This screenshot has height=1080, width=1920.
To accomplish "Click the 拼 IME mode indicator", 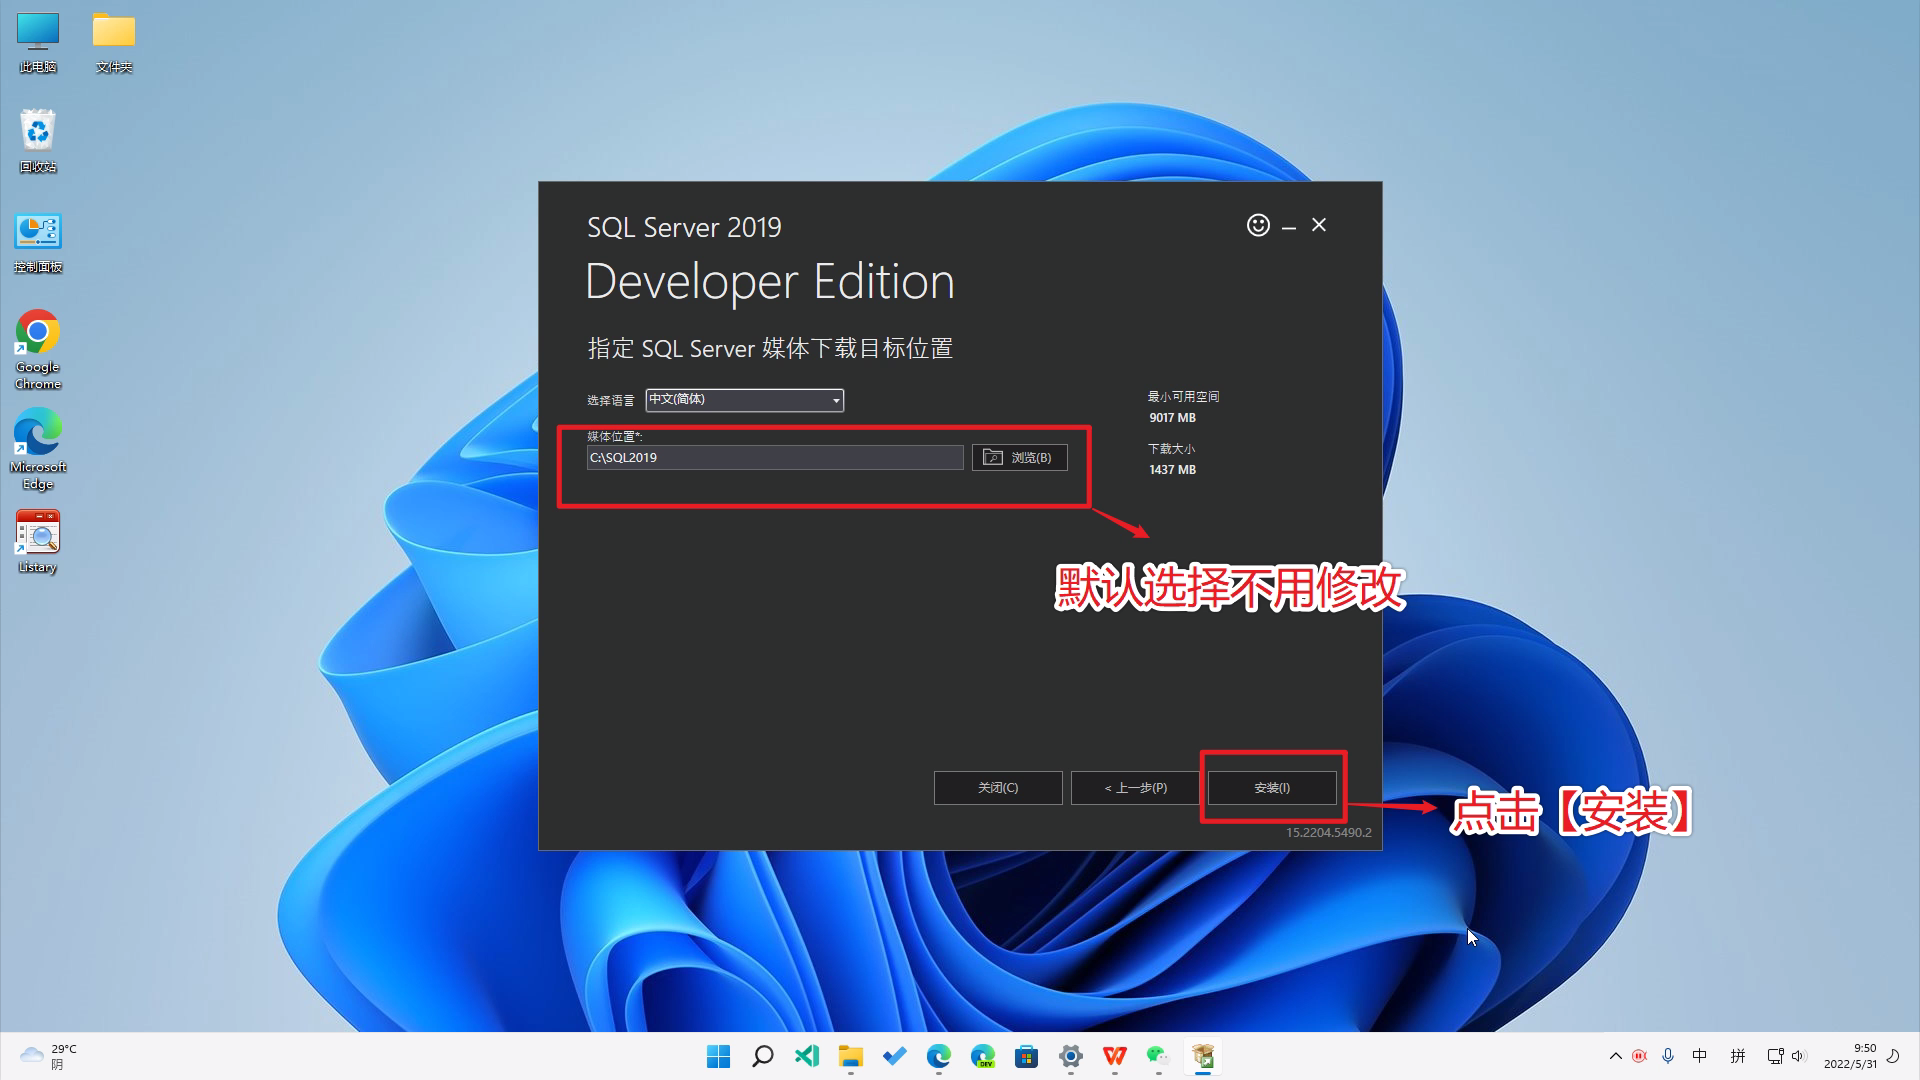I will [x=1738, y=1056].
